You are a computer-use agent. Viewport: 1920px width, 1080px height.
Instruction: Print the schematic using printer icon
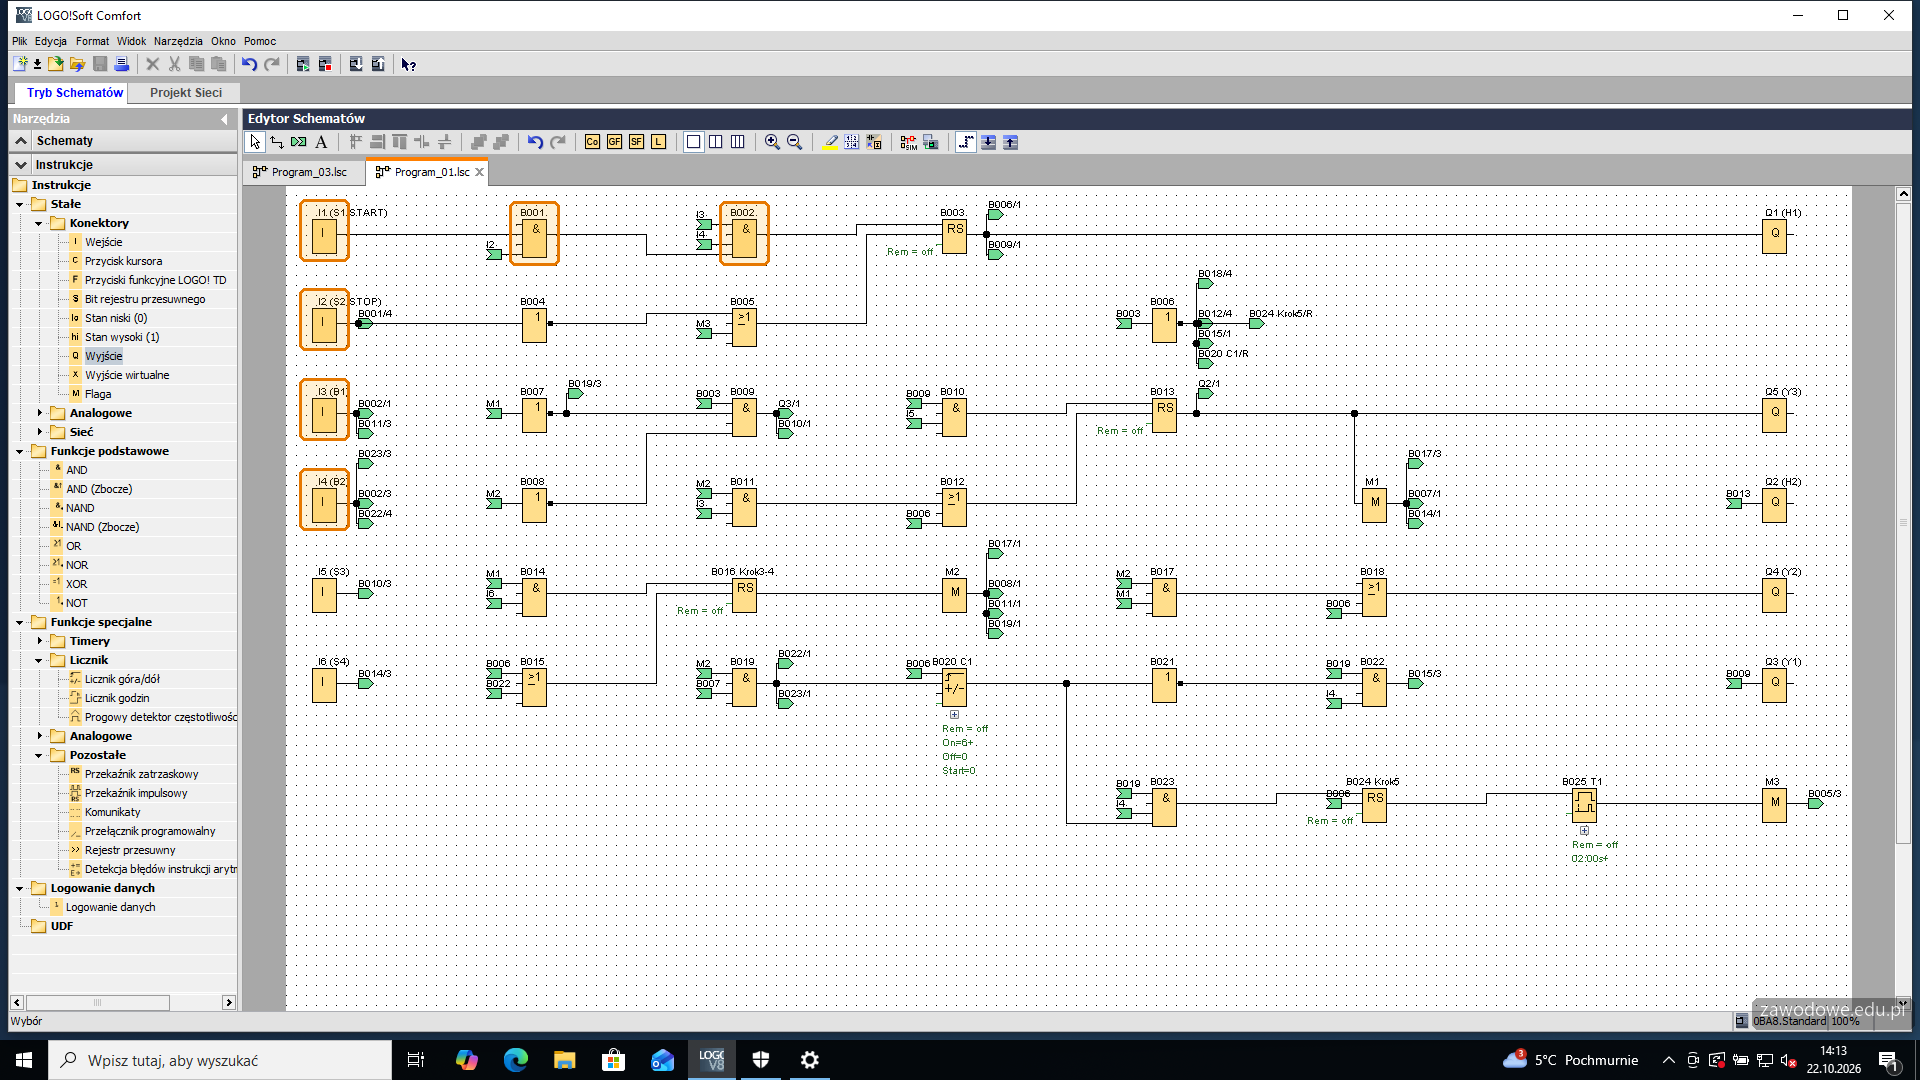(122, 64)
